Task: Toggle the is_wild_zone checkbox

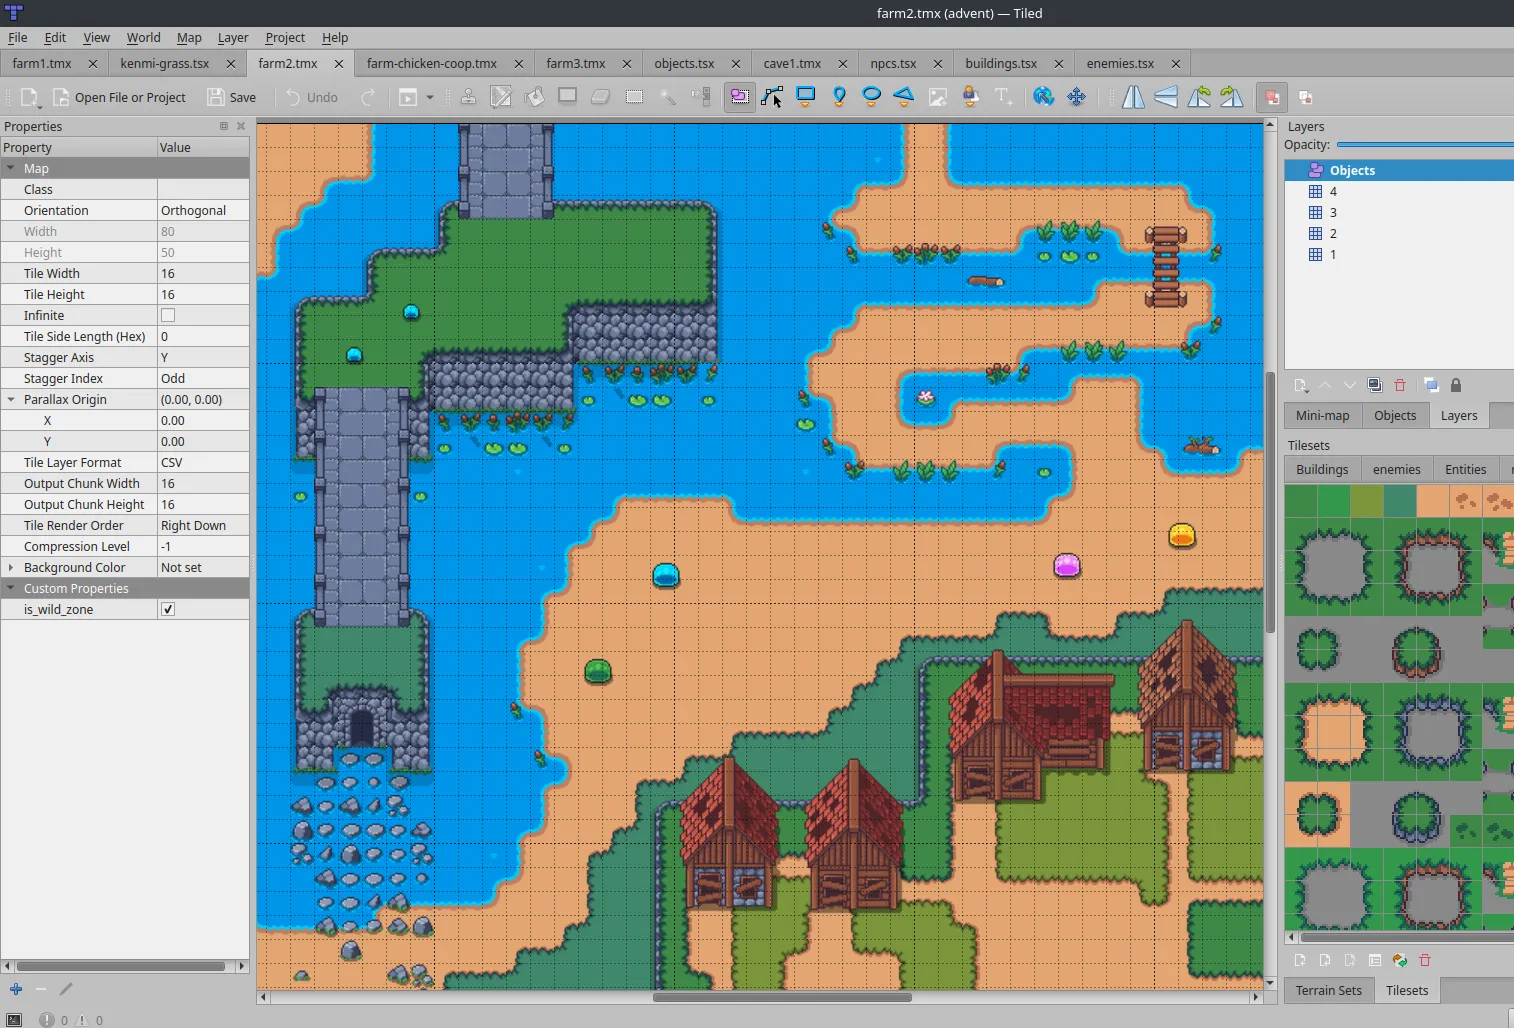Action: click(168, 609)
